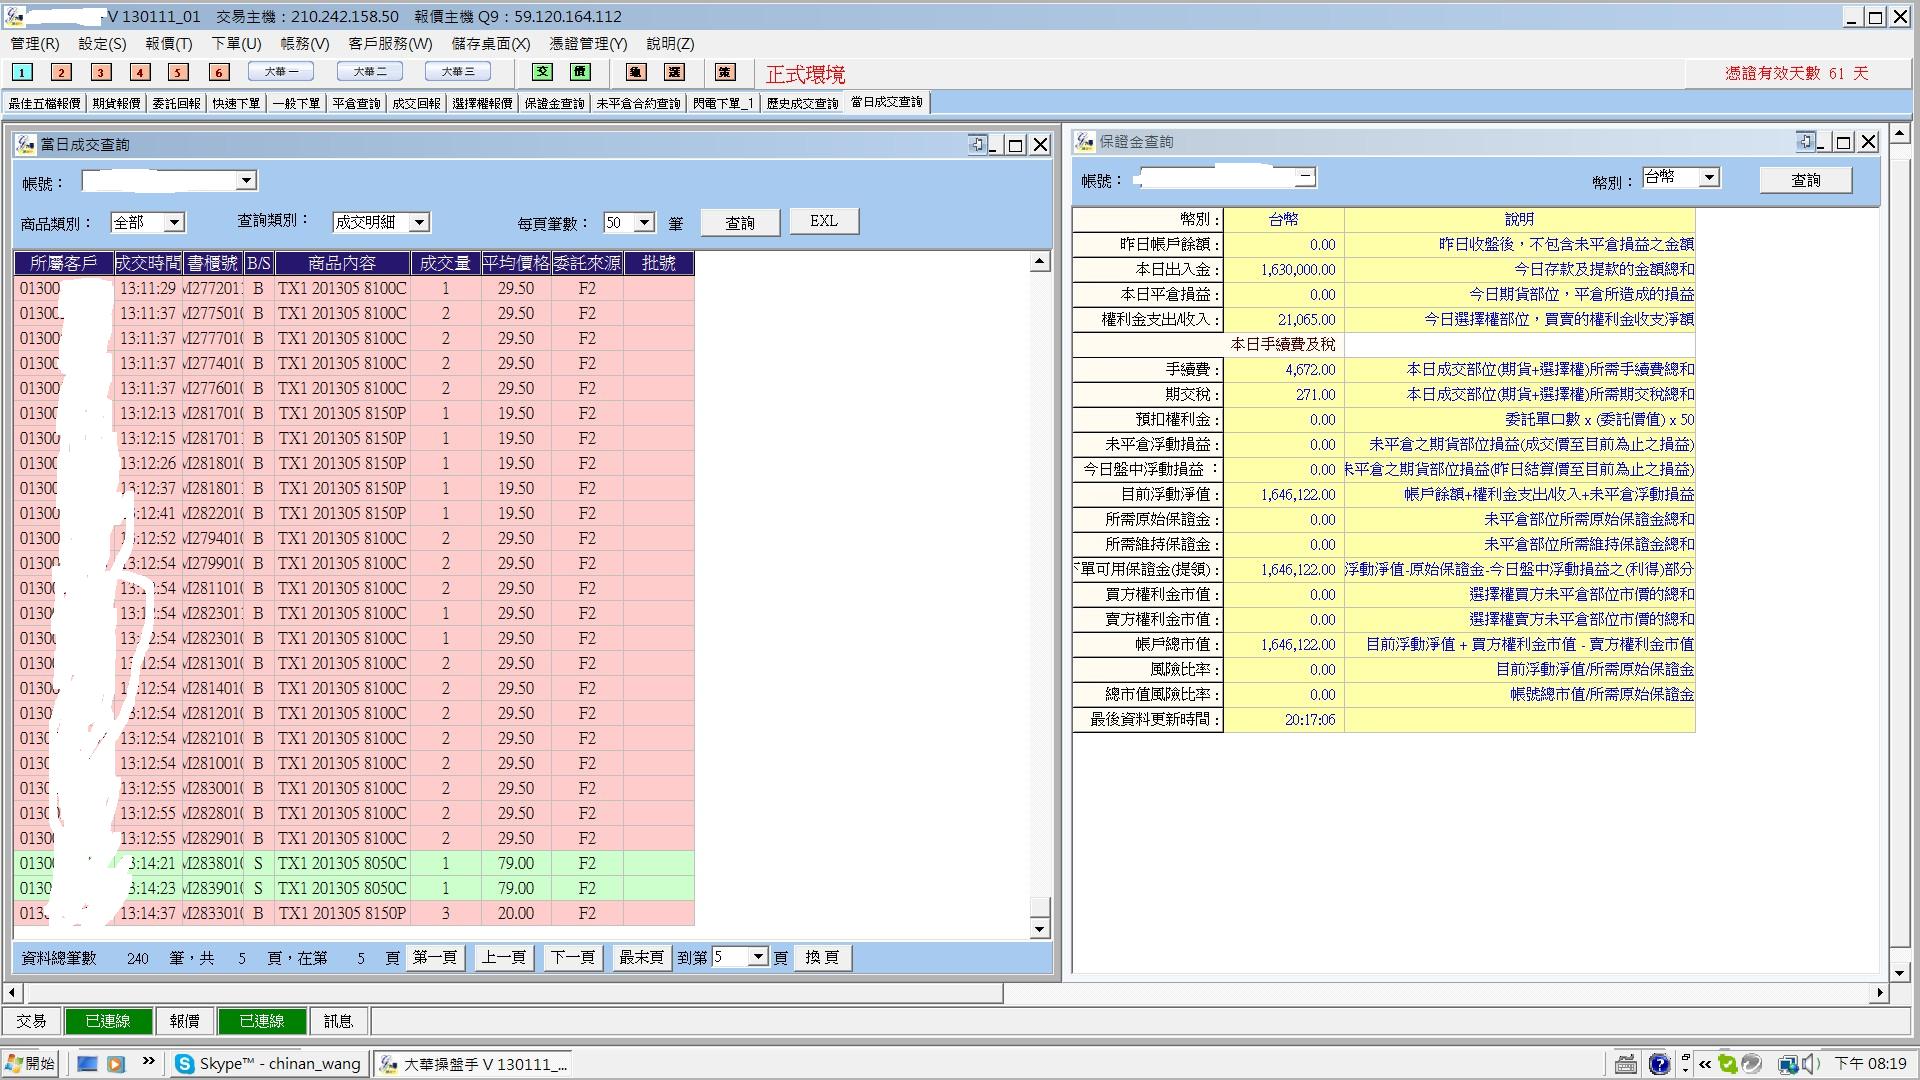Viewport: 1920px width, 1080px height.
Task: Open the keyboard input method tray icon
Action: point(1626,1064)
